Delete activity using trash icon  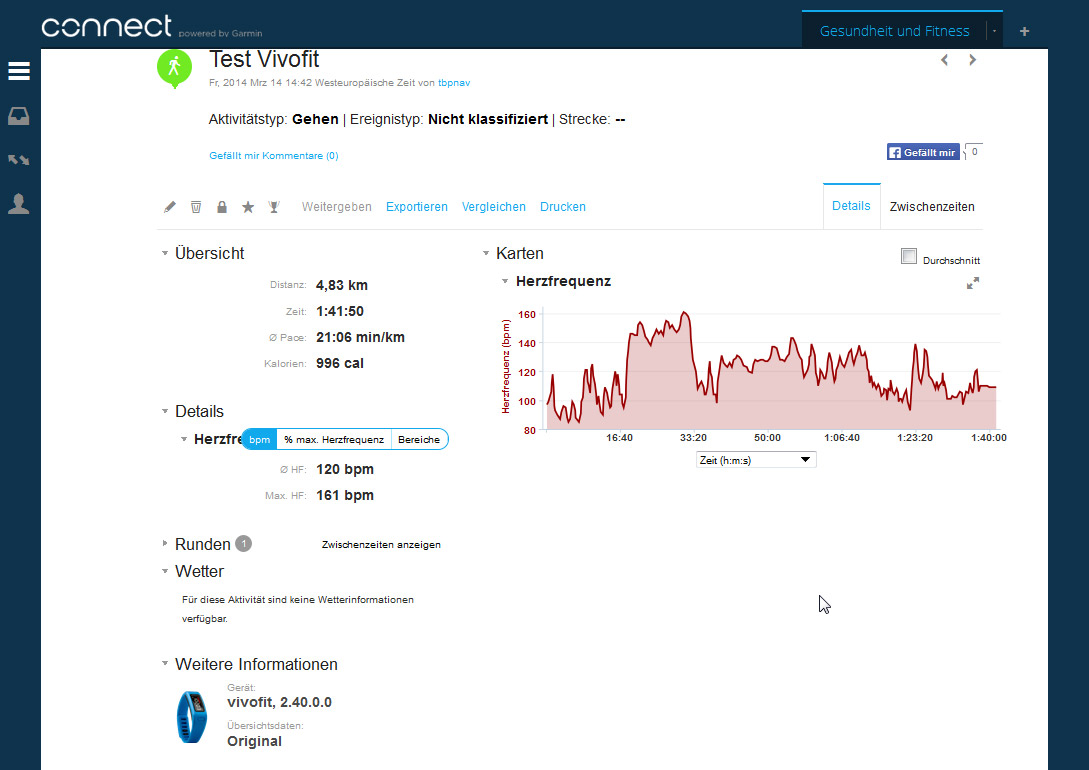196,207
